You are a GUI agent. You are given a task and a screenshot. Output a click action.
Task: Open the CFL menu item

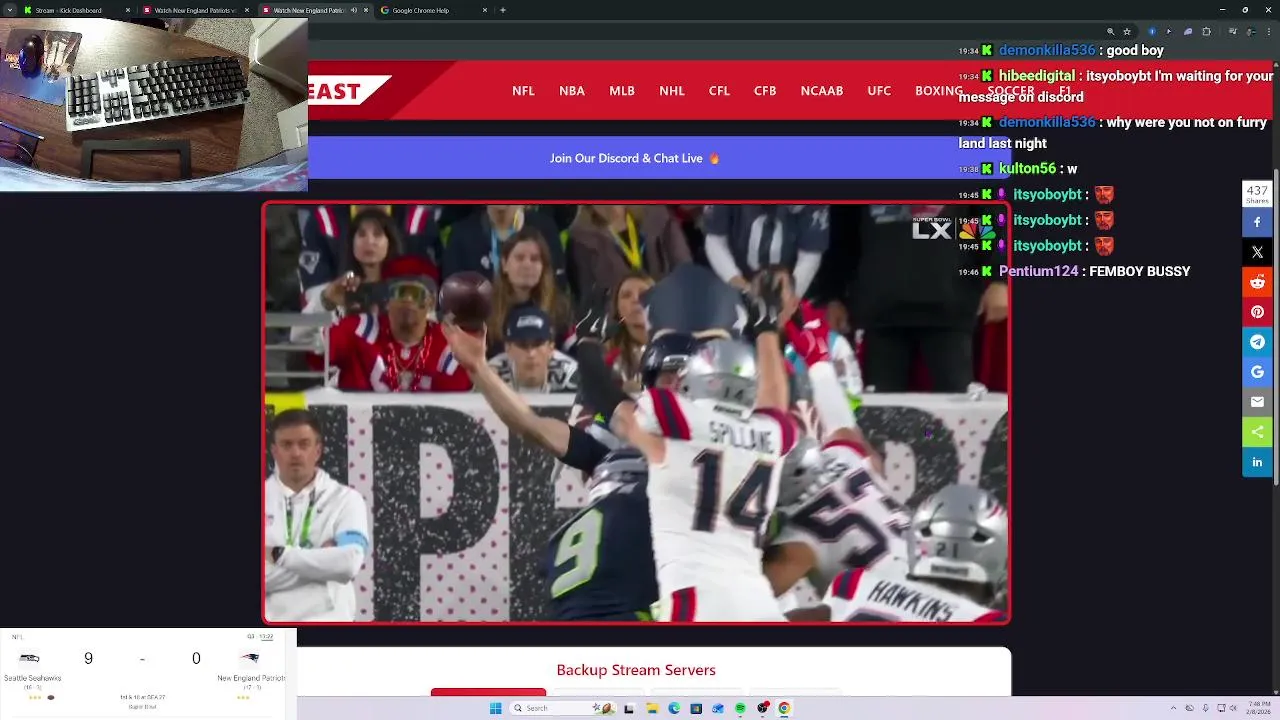click(719, 91)
